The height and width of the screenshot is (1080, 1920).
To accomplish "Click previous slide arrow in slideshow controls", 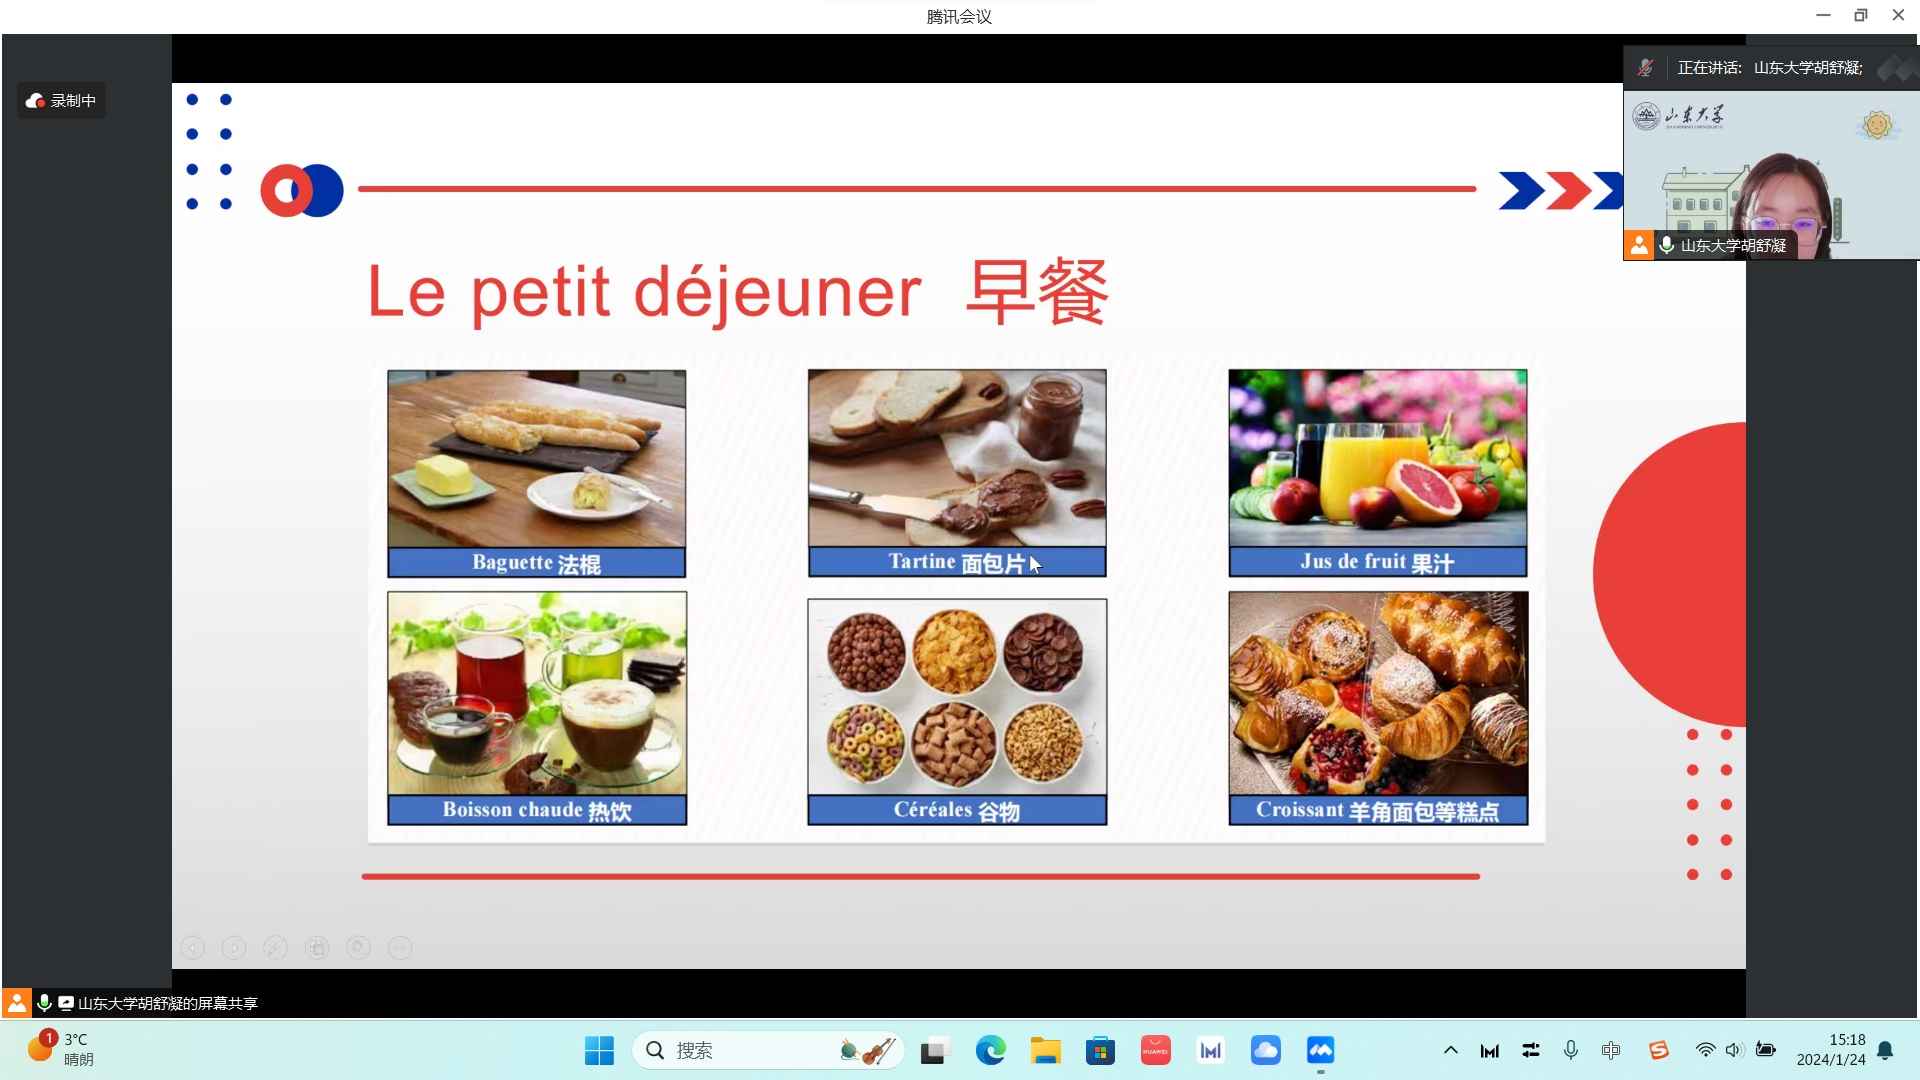I will click(x=193, y=948).
